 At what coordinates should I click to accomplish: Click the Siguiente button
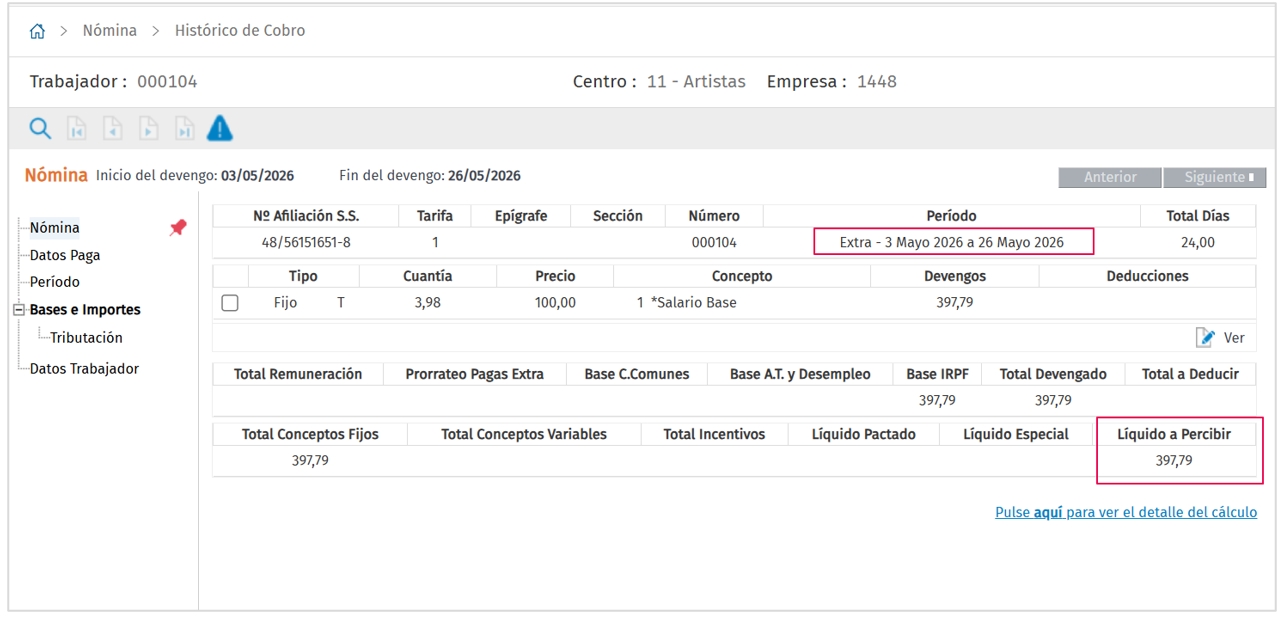[x=1215, y=177]
